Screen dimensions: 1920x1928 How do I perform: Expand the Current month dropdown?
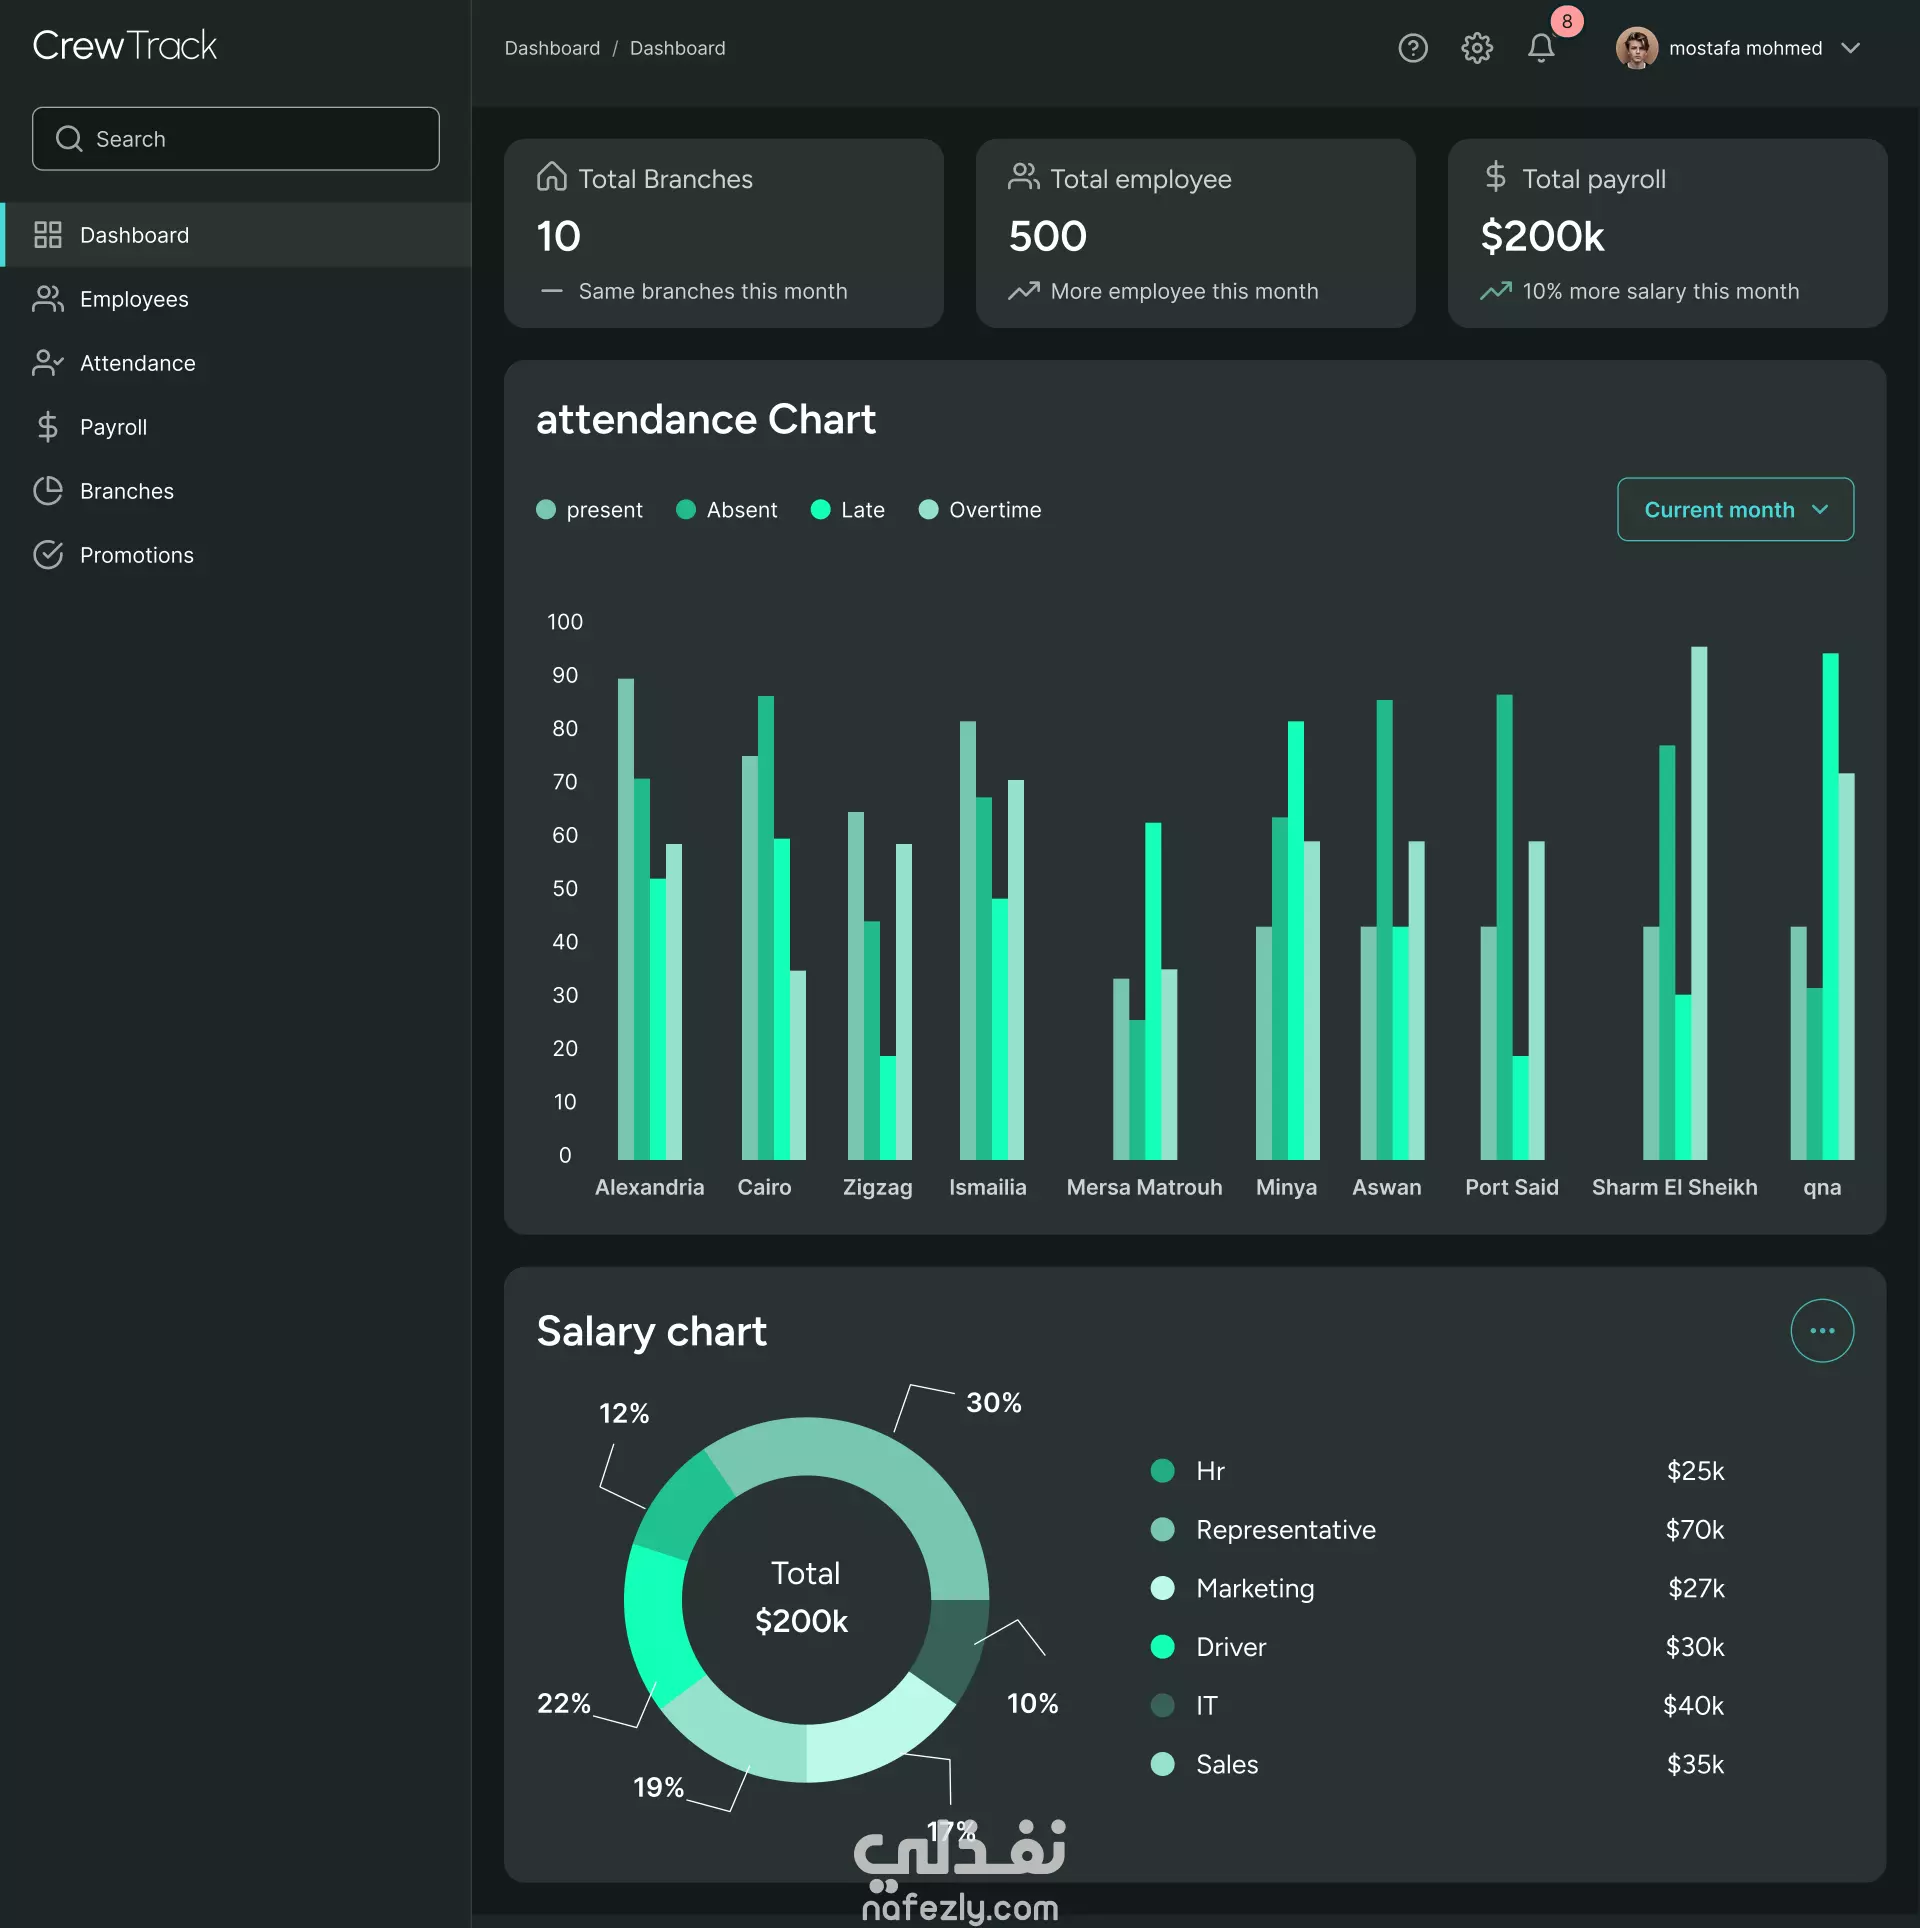(x=1734, y=510)
